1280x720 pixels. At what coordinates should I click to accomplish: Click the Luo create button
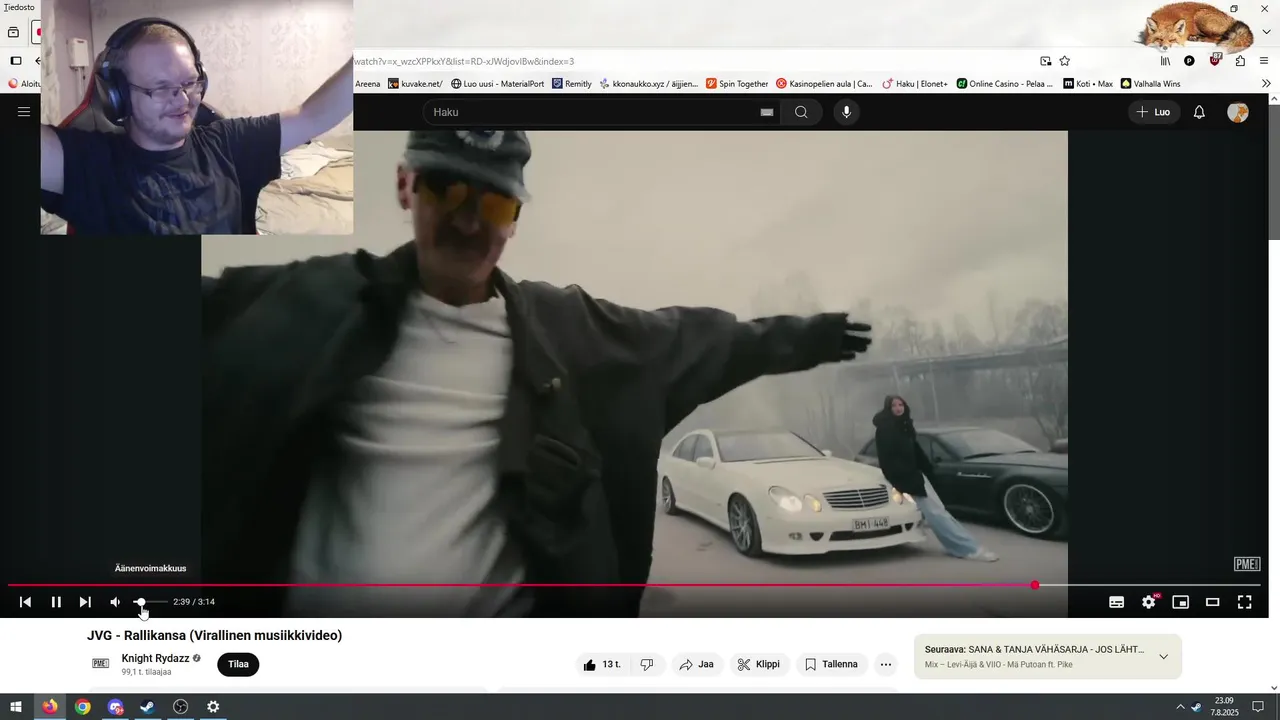[x=1153, y=112]
